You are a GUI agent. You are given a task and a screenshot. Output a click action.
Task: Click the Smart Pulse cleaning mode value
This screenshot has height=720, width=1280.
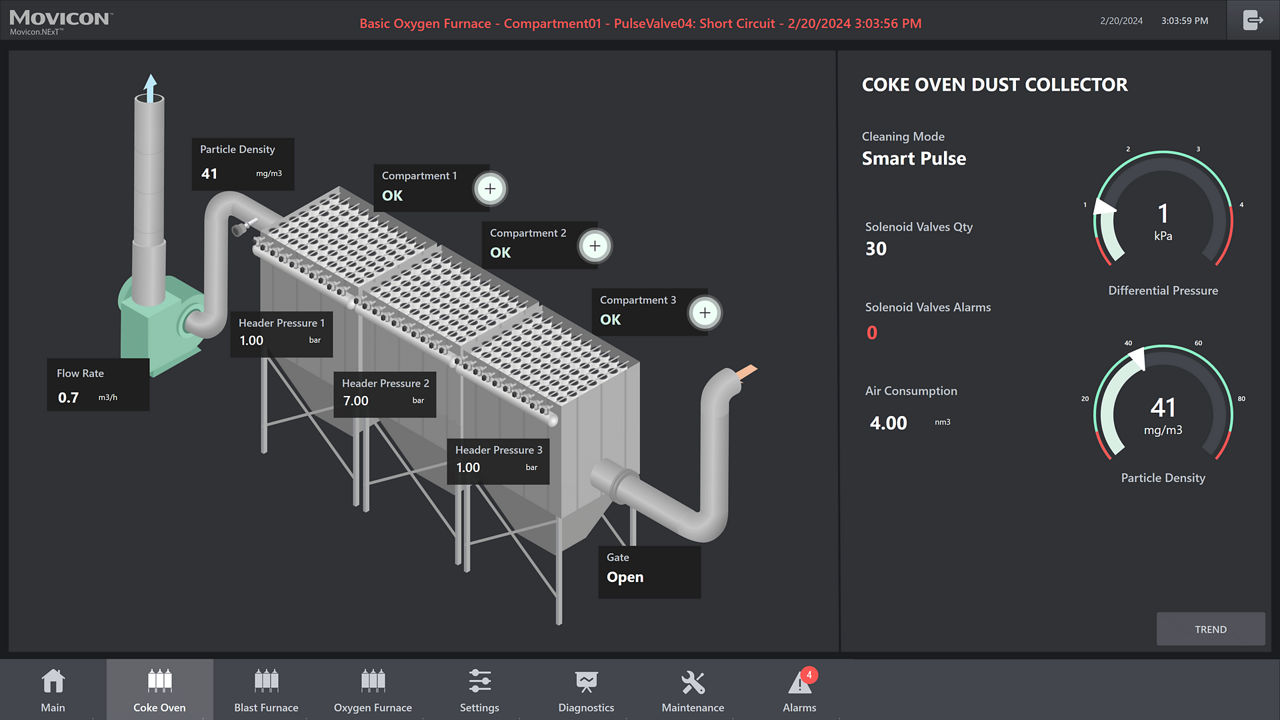[914, 159]
